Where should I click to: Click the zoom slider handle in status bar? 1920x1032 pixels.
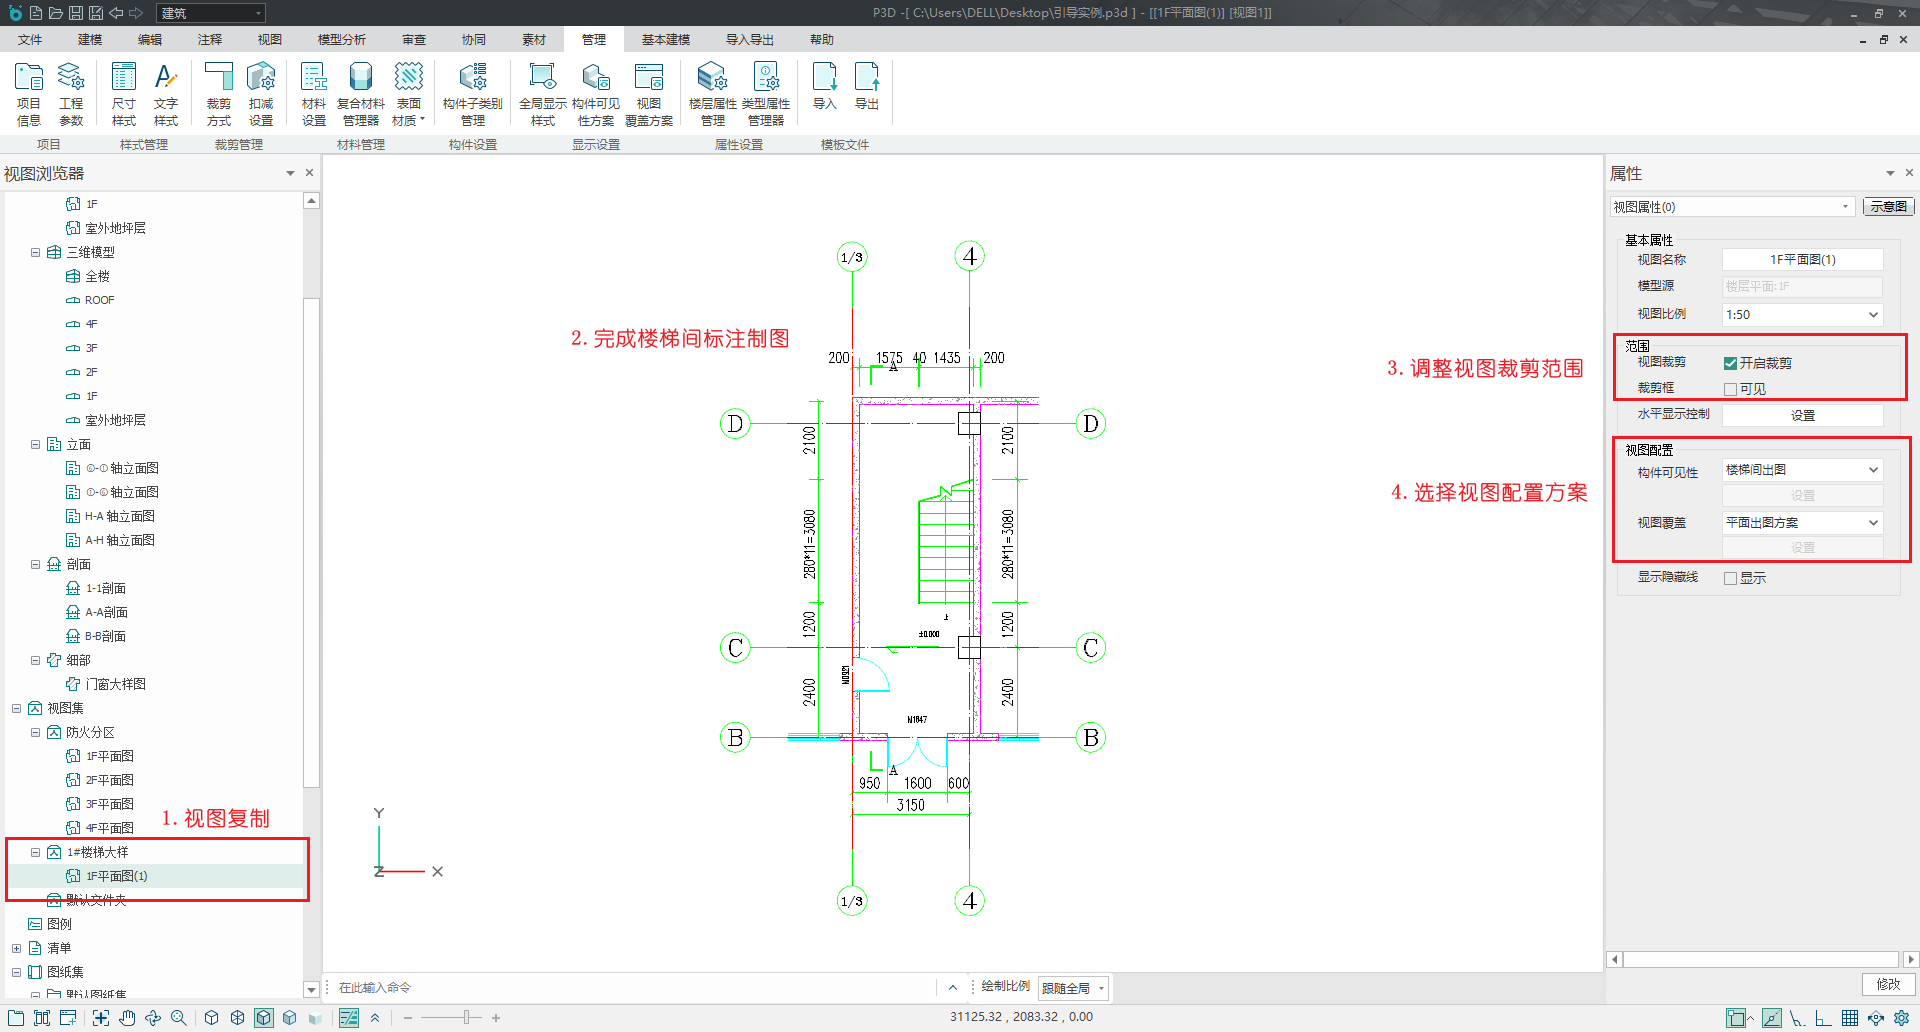[x=466, y=1018]
